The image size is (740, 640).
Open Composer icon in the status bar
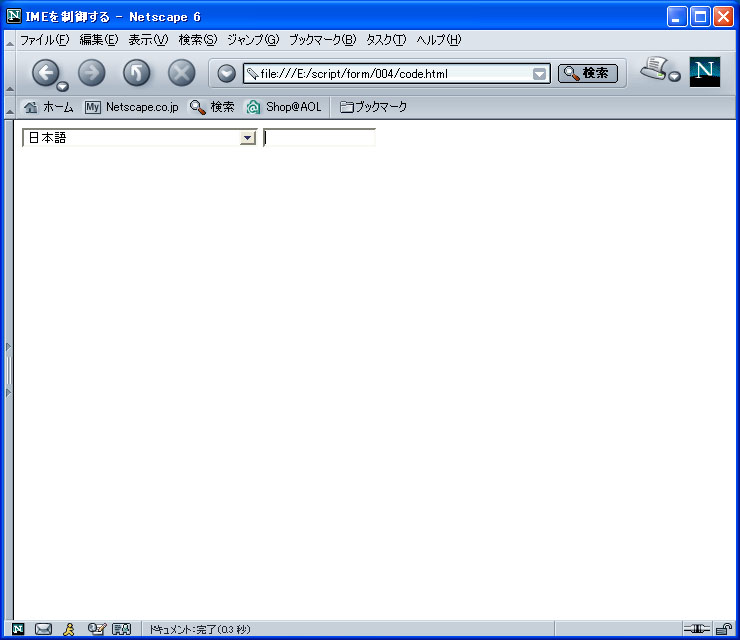click(x=97, y=629)
